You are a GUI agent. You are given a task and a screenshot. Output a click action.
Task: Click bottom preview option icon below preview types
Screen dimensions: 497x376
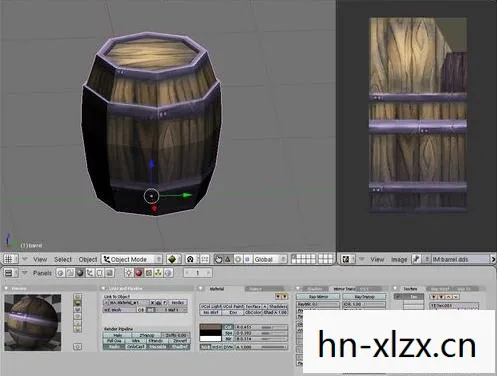77,347
